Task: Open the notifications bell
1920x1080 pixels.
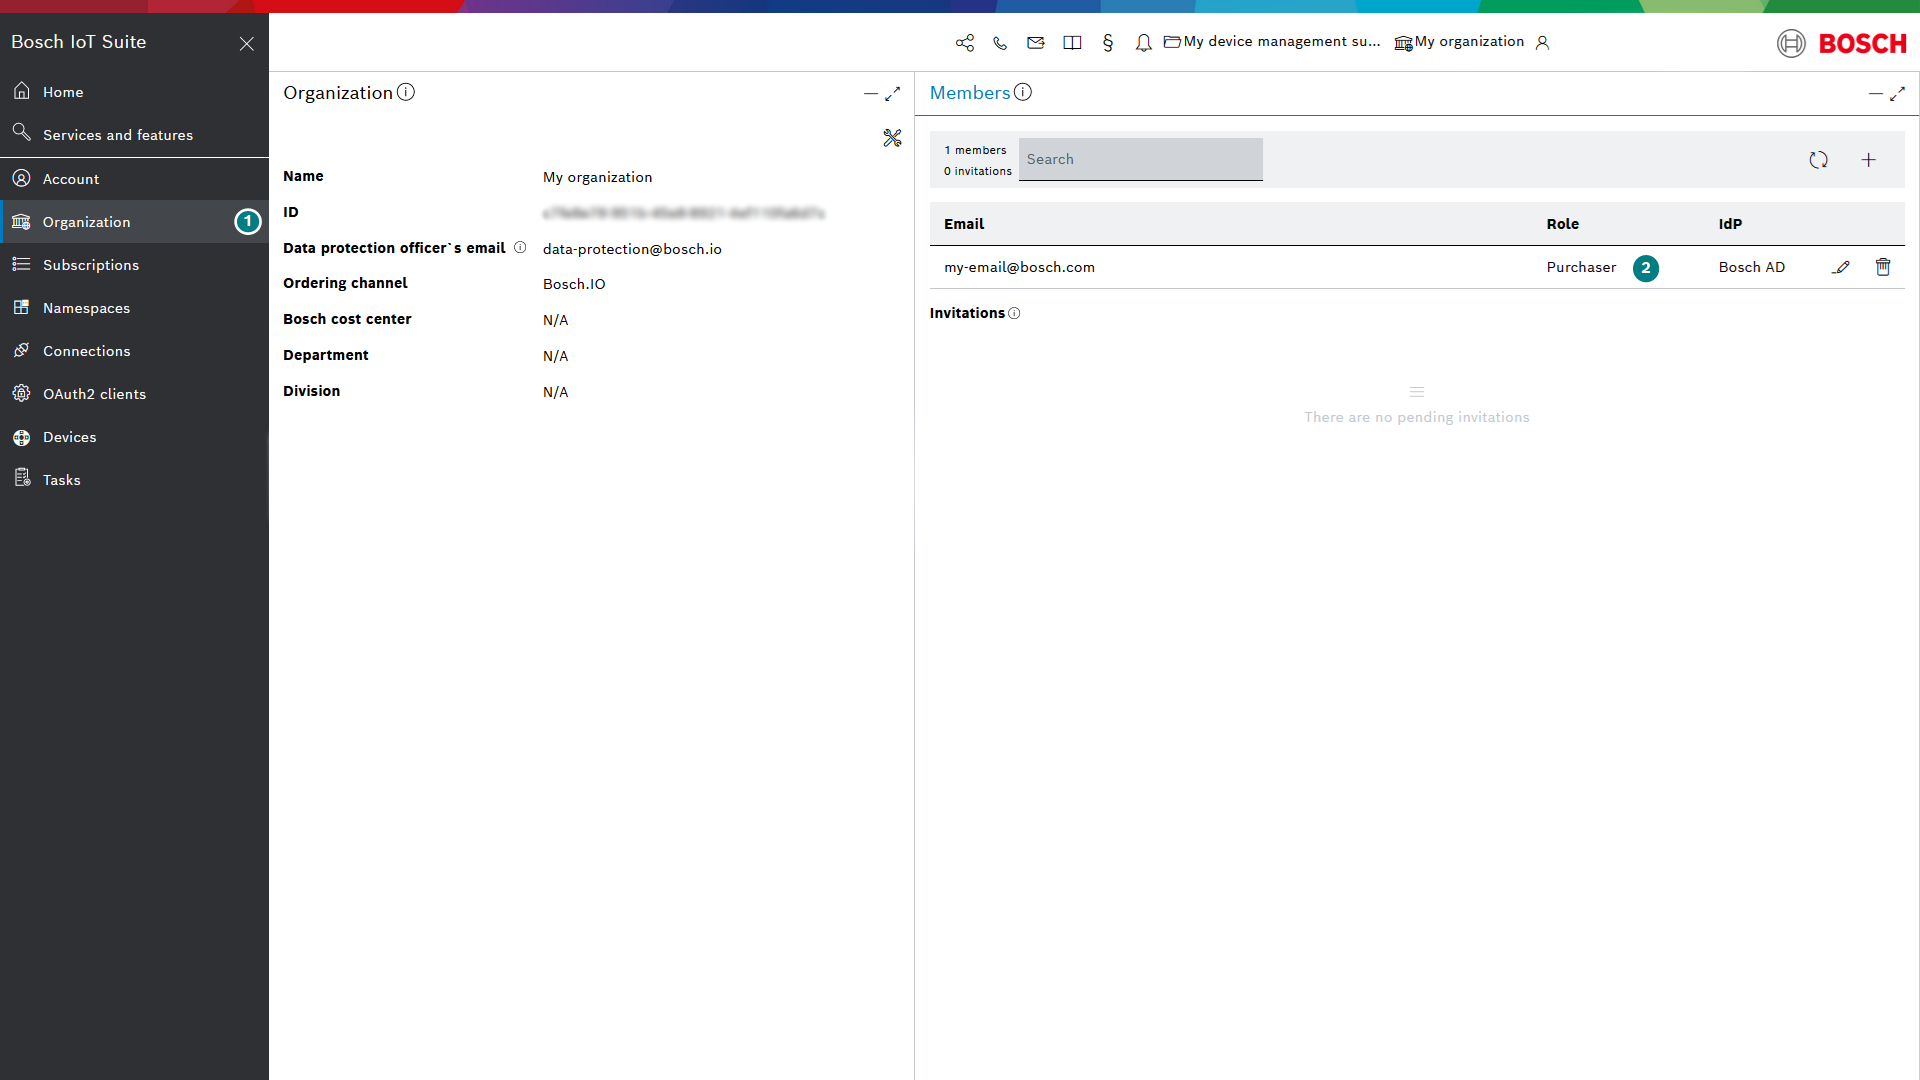Action: [x=1144, y=42]
